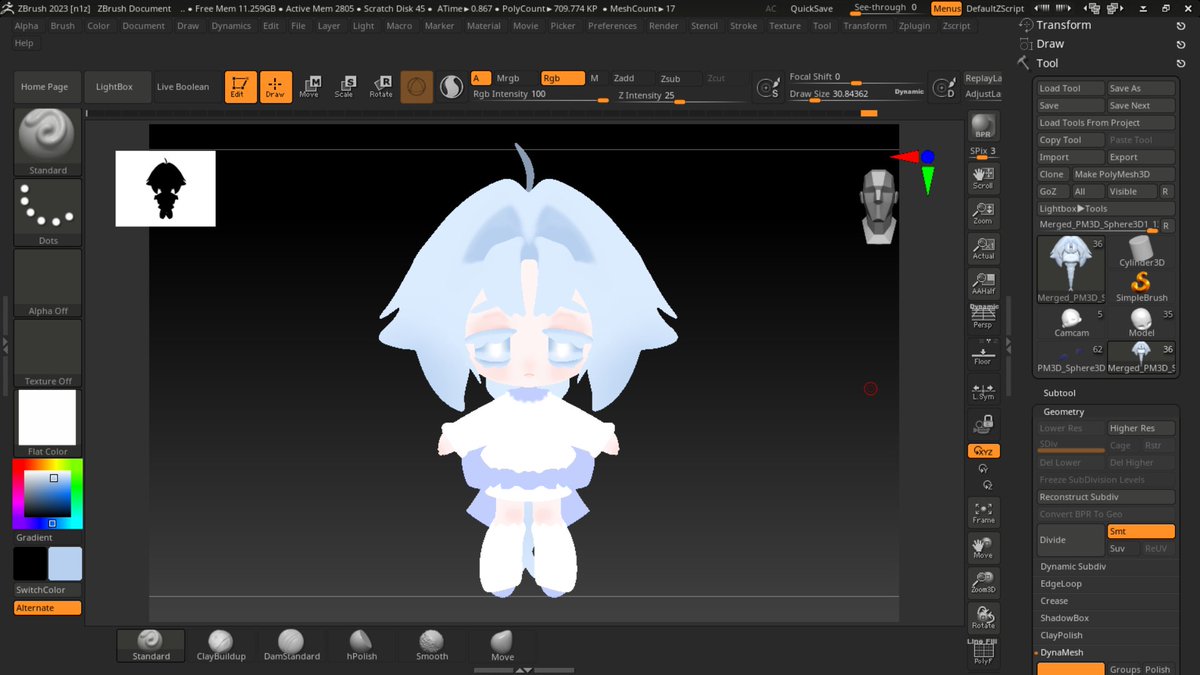Expand the Subtool section
Image resolution: width=1200 pixels, height=675 pixels.
(1059, 393)
